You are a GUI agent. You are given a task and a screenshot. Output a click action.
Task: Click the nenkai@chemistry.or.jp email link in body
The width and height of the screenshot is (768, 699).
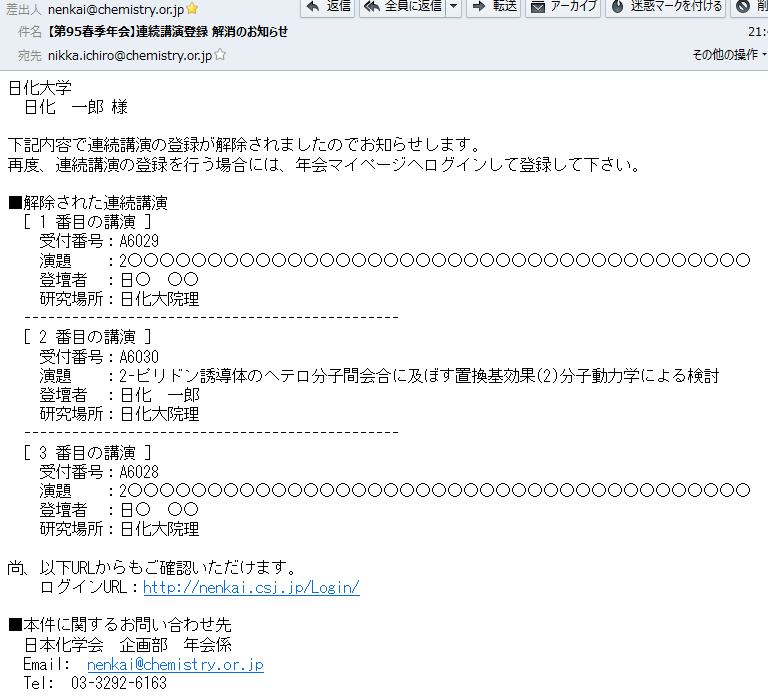175,664
